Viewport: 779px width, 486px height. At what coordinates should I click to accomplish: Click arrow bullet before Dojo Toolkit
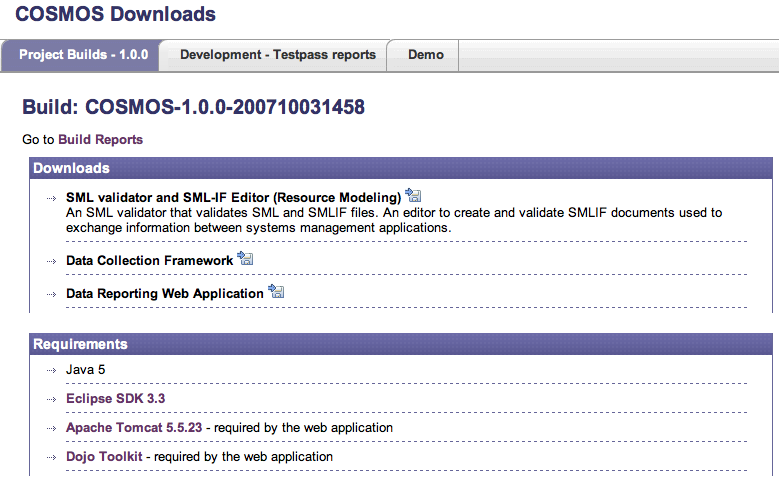point(52,457)
